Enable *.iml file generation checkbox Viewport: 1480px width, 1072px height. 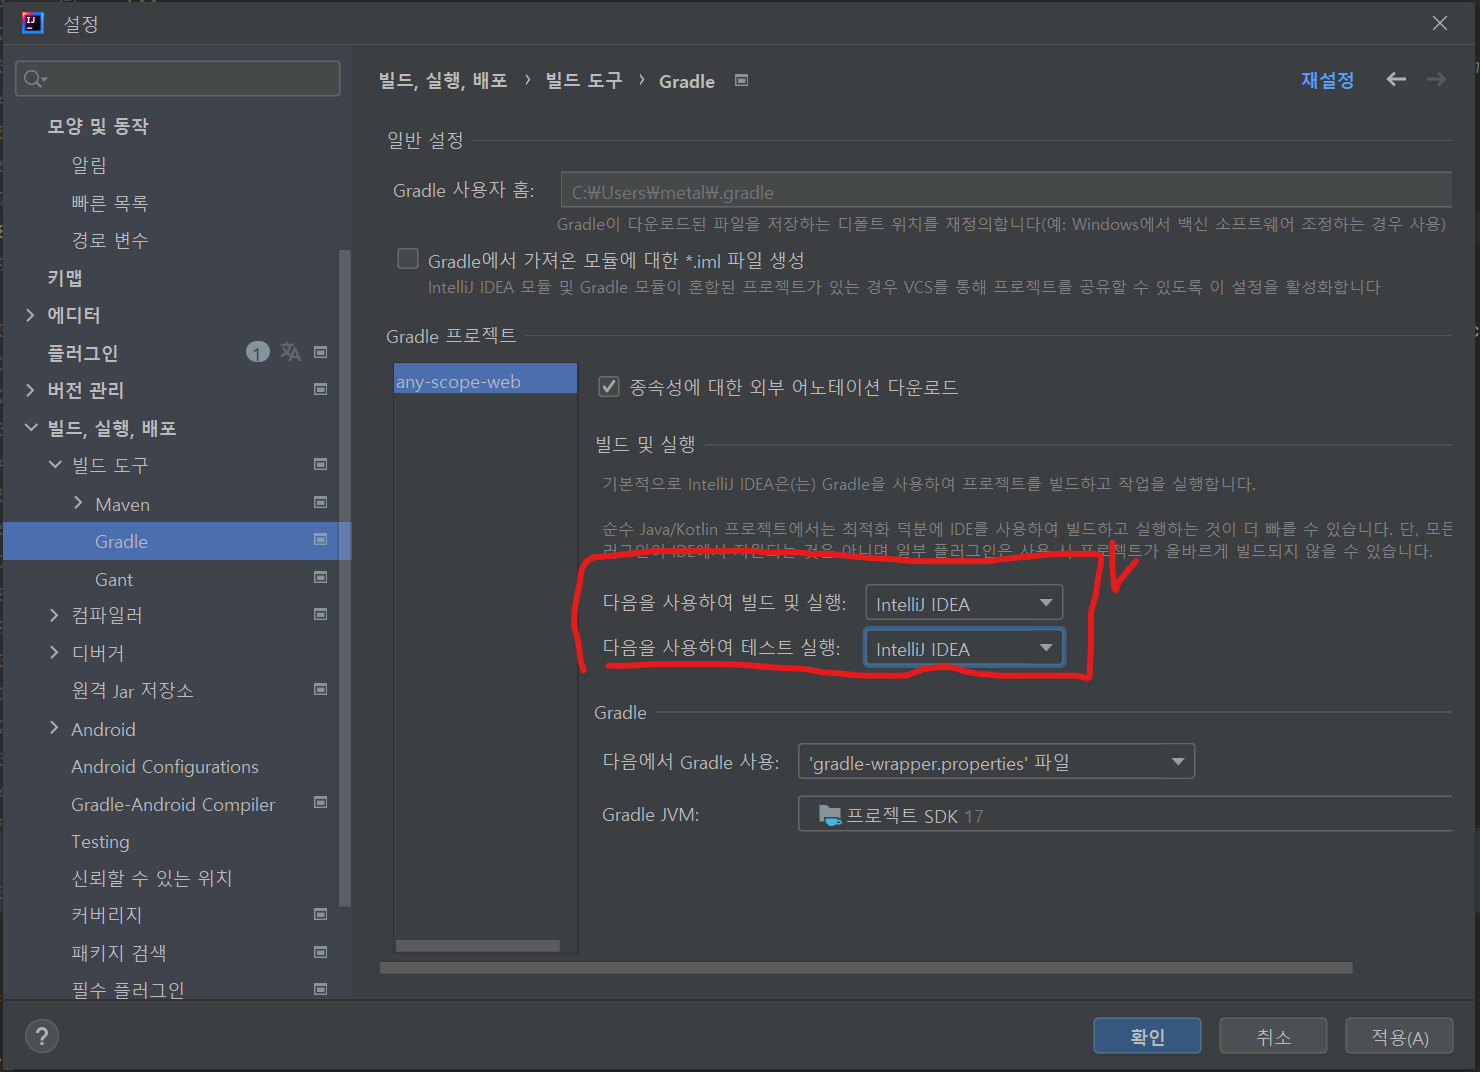tap(408, 259)
